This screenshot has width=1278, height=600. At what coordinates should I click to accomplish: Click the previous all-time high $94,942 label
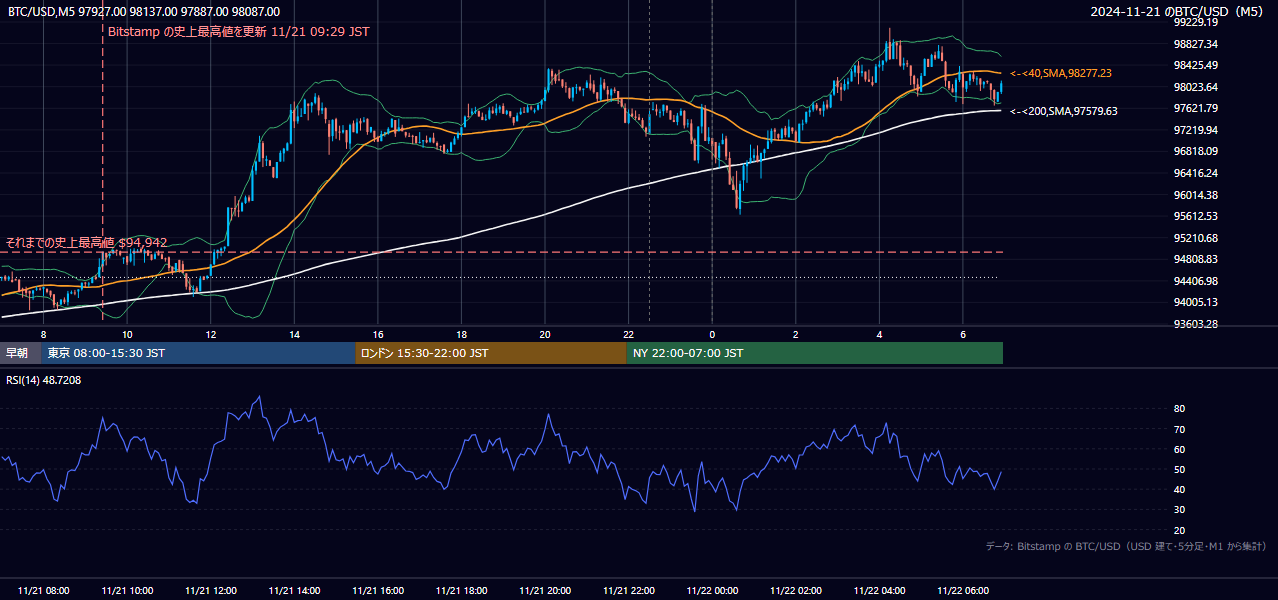[86, 242]
